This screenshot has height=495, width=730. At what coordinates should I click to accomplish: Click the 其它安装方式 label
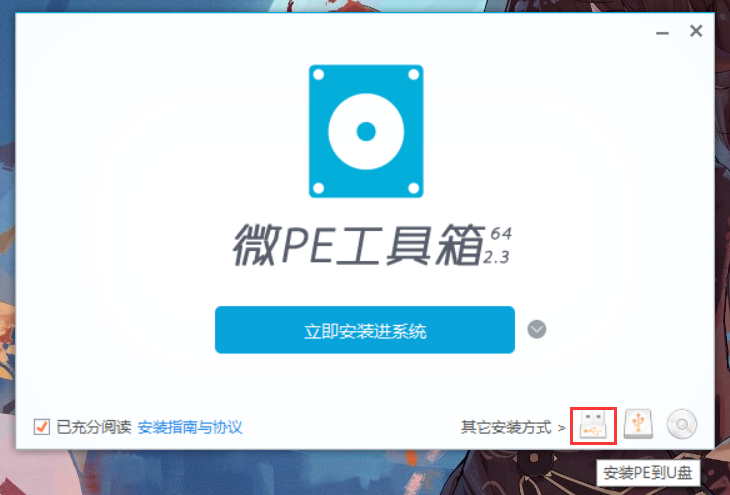tap(506, 427)
